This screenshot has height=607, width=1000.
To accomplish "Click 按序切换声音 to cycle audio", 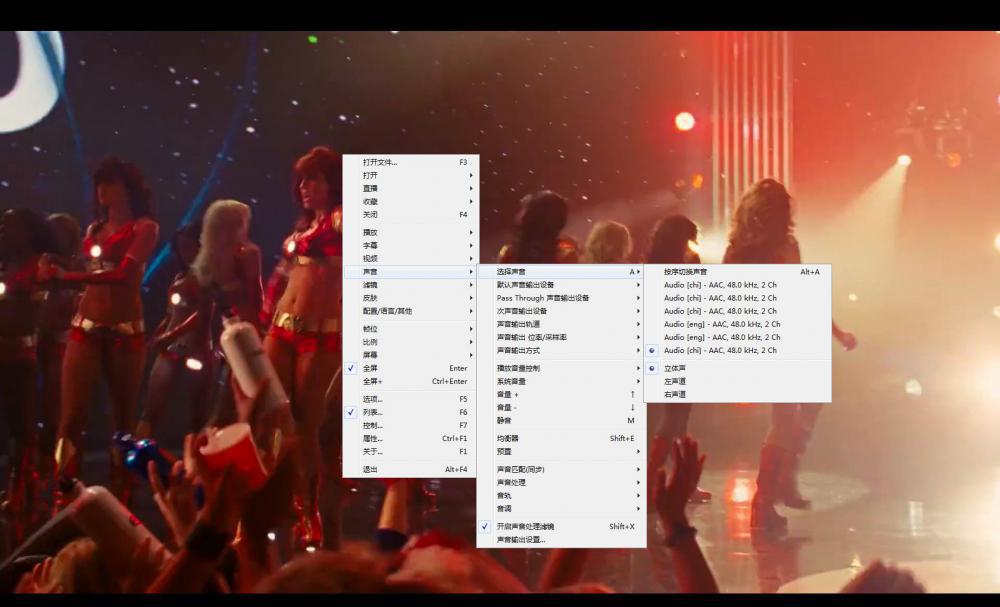I will point(737,272).
